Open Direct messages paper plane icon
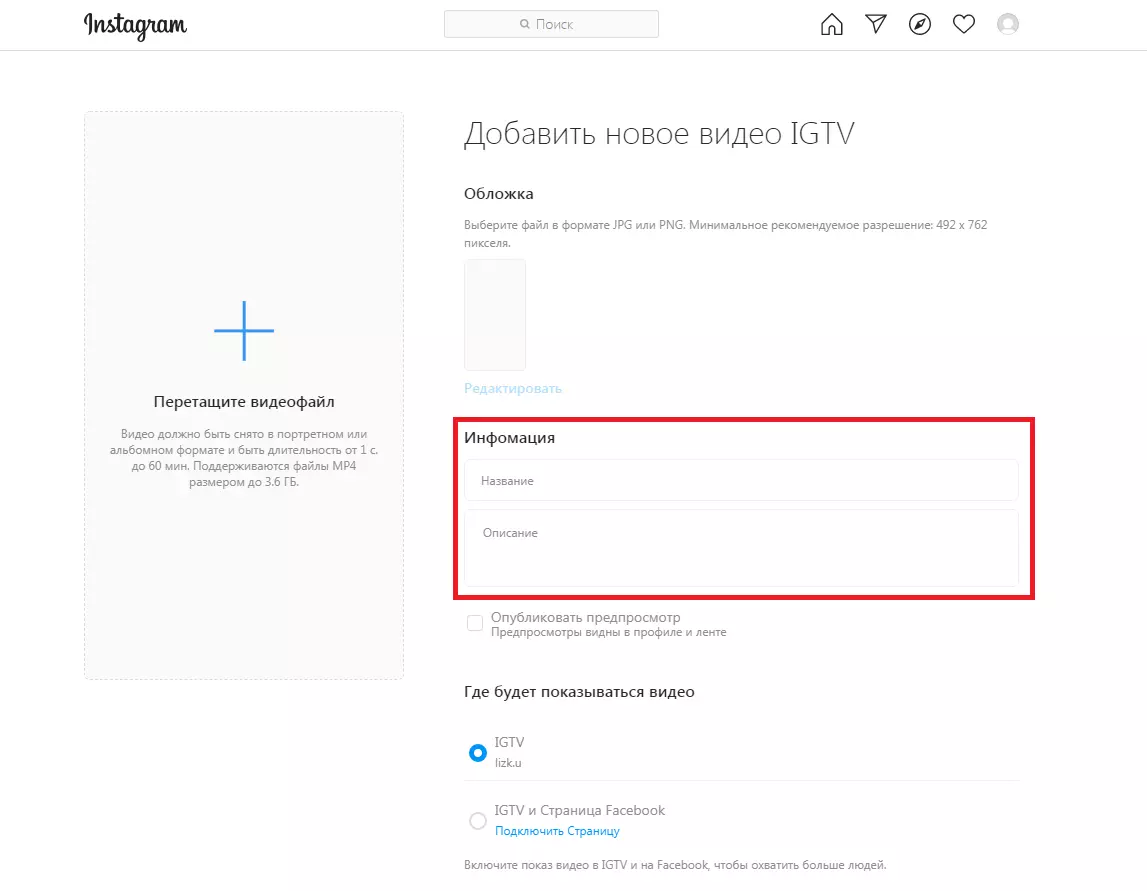1147x891 pixels. coord(876,24)
